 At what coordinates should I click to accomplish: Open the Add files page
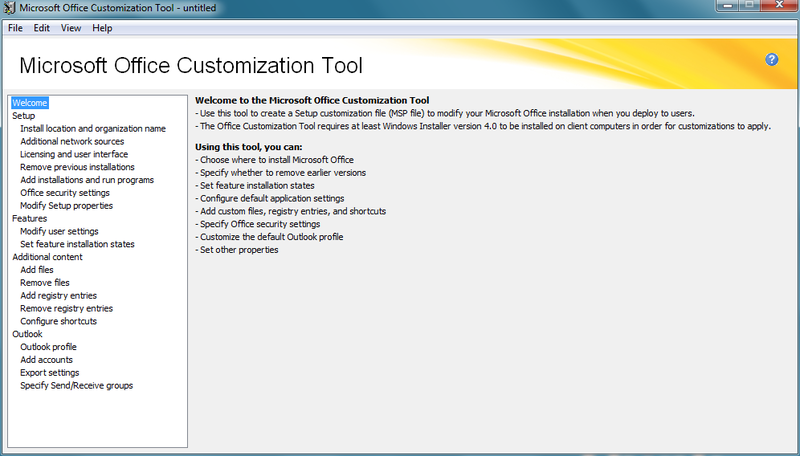(37, 269)
